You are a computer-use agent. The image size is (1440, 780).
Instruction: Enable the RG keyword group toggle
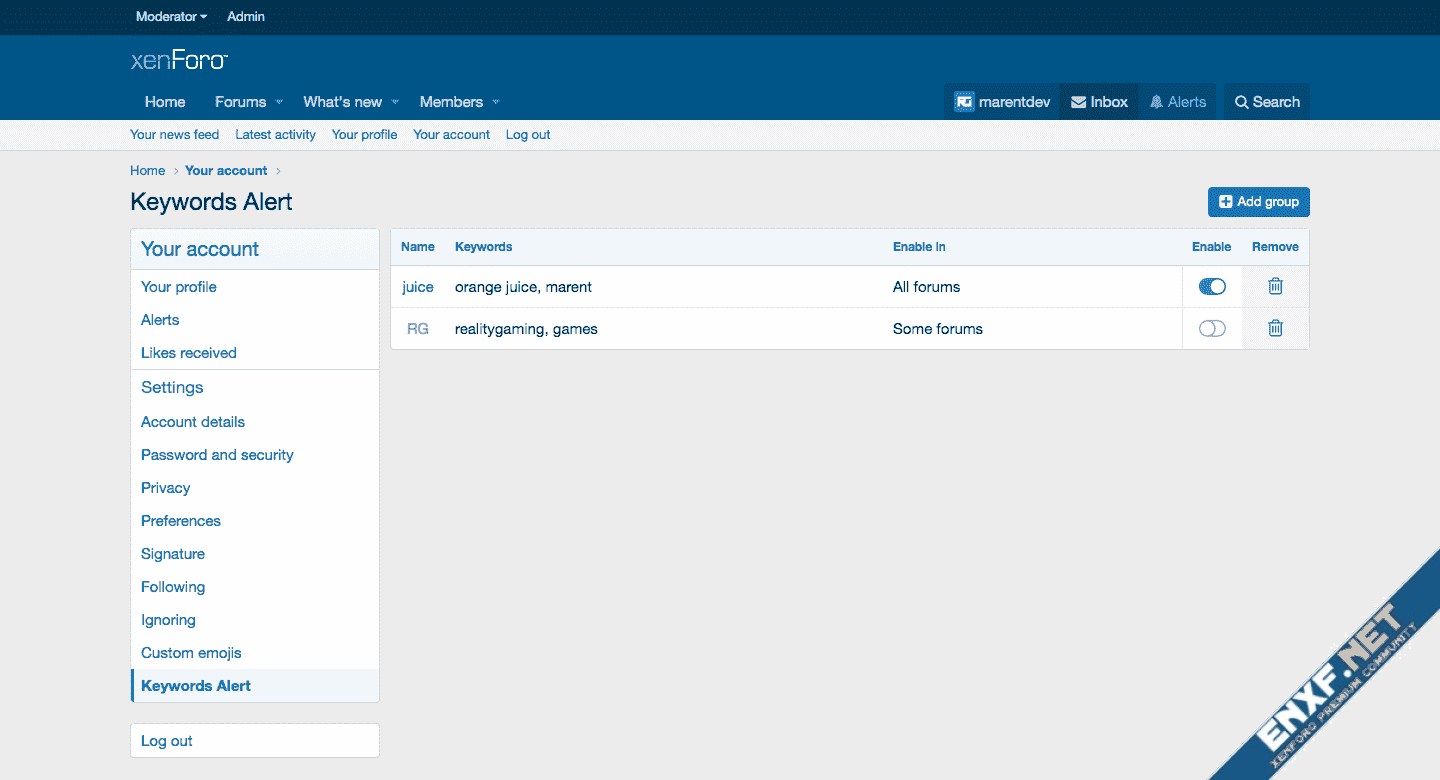coord(1211,329)
